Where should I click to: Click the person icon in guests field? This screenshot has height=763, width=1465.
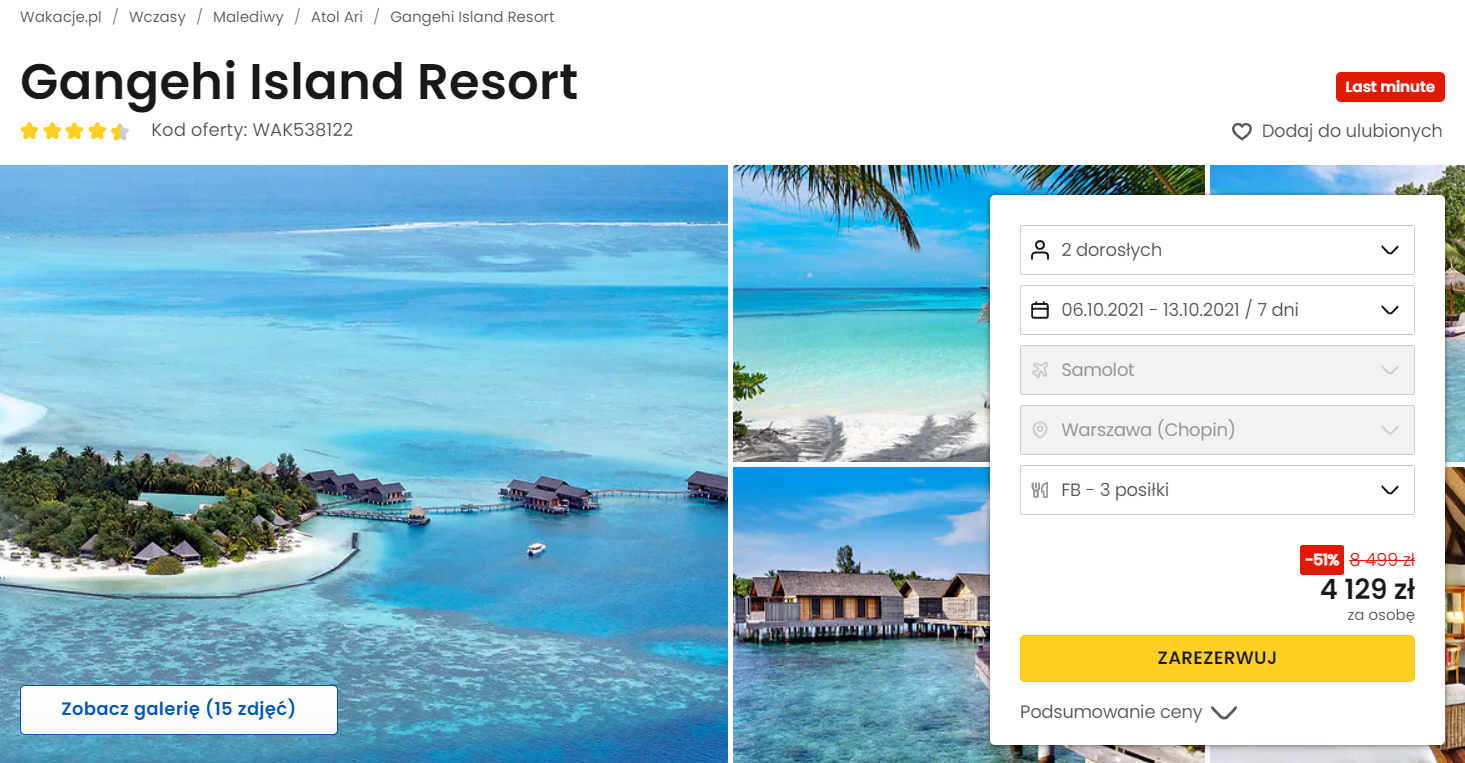(1040, 250)
